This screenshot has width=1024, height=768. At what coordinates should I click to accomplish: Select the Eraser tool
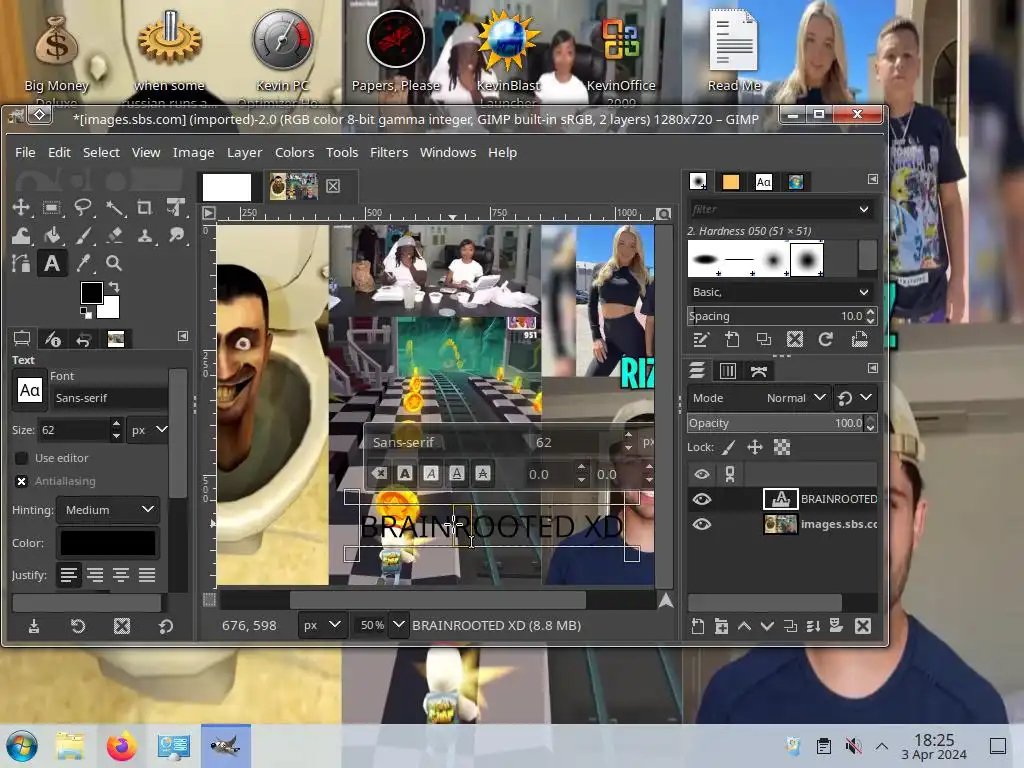pos(114,236)
